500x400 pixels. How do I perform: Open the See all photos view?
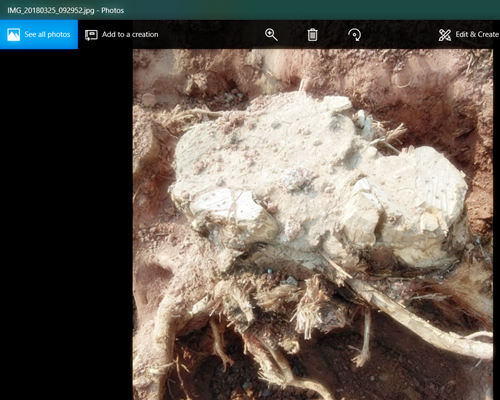click(39, 34)
